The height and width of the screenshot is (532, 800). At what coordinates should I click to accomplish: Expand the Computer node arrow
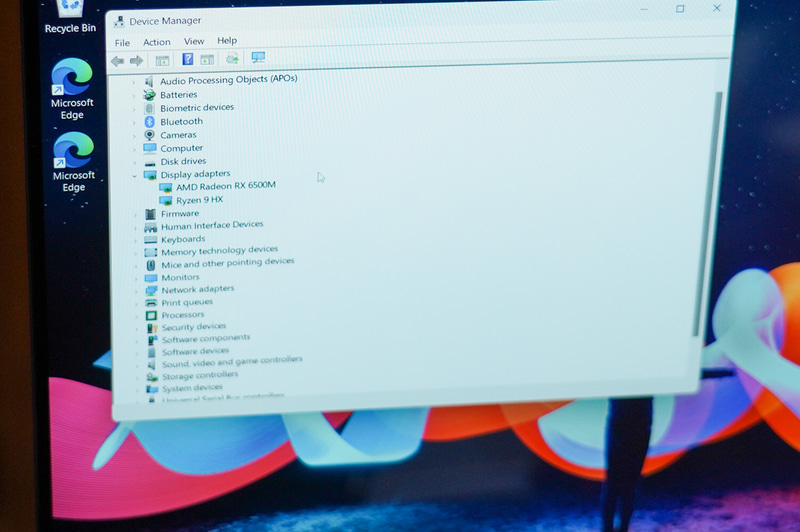coord(134,149)
